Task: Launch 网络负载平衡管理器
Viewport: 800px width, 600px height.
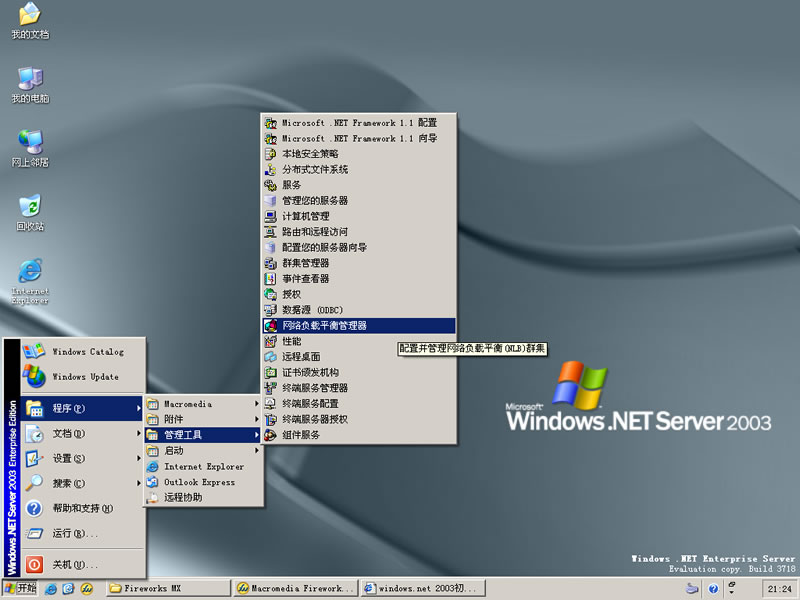Action: click(x=359, y=326)
